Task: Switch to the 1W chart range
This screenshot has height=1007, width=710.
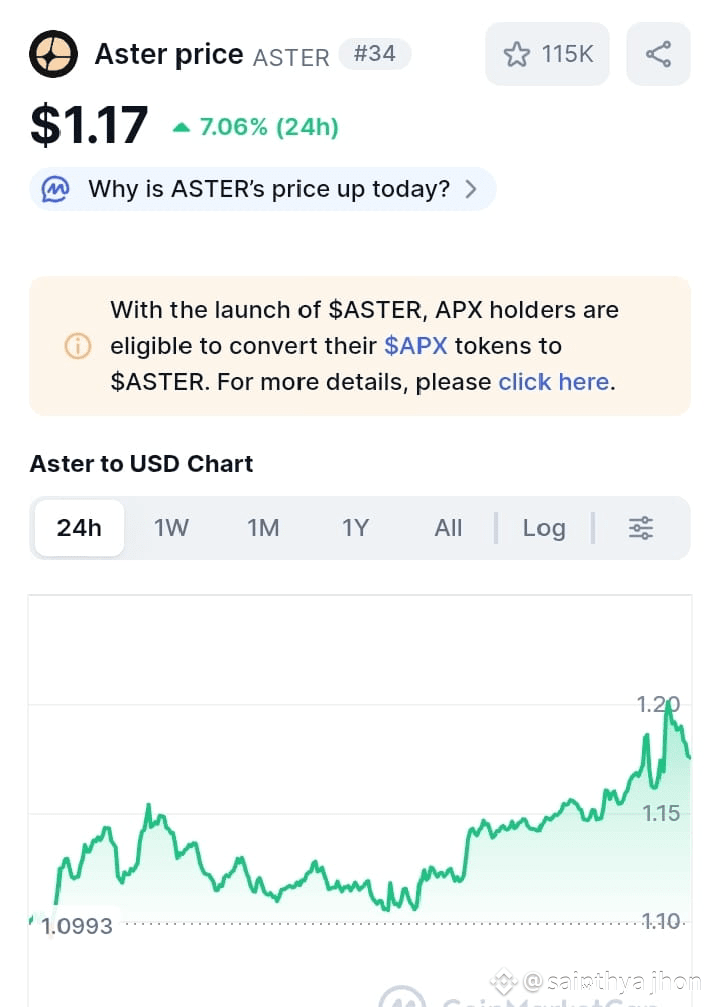Action: click(171, 528)
